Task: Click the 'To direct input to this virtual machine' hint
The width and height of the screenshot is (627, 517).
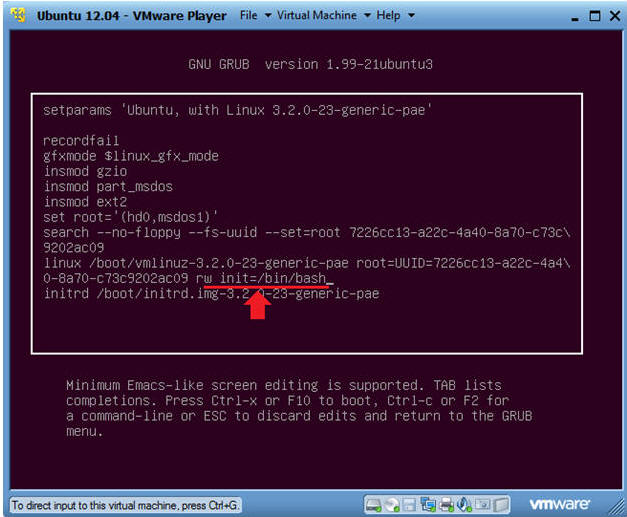Action: point(124,505)
